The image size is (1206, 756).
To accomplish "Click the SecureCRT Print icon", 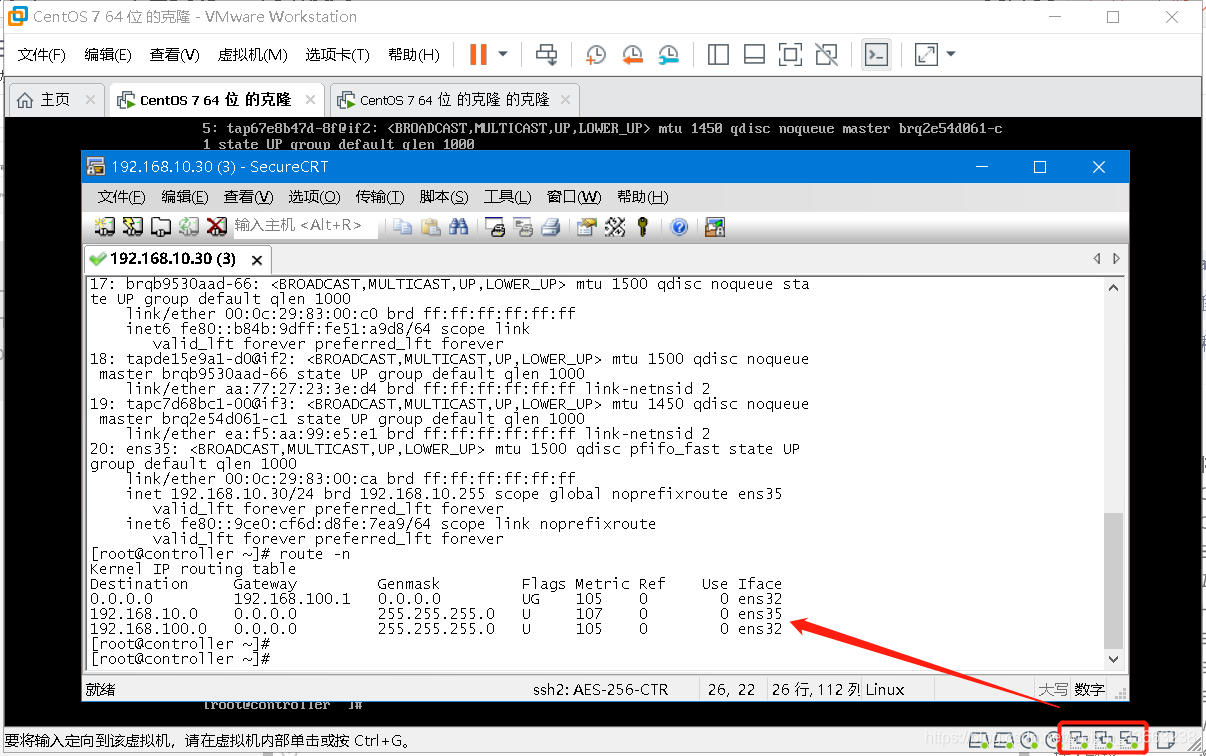I will [x=550, y=227].
